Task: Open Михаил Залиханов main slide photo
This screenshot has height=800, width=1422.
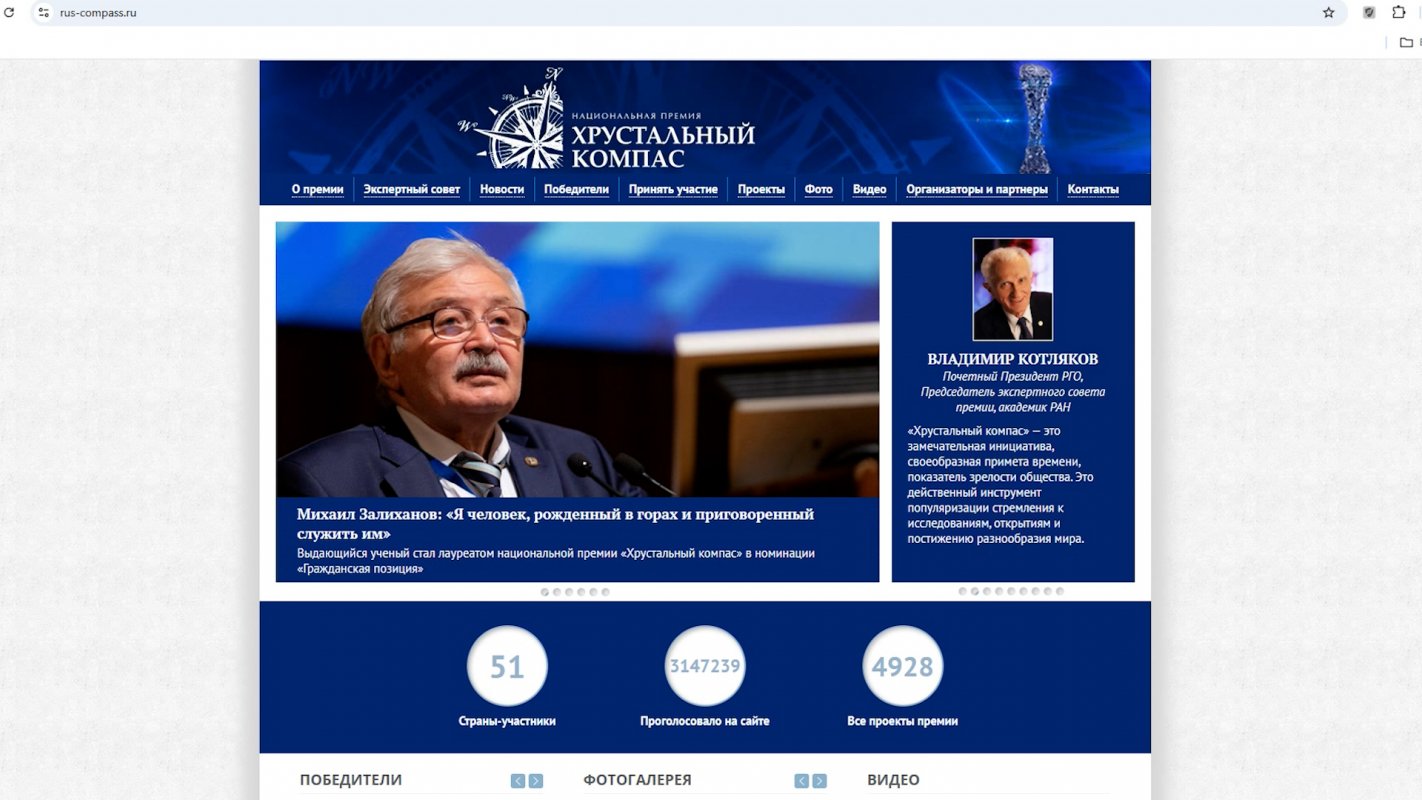Action: coord(577,359)
